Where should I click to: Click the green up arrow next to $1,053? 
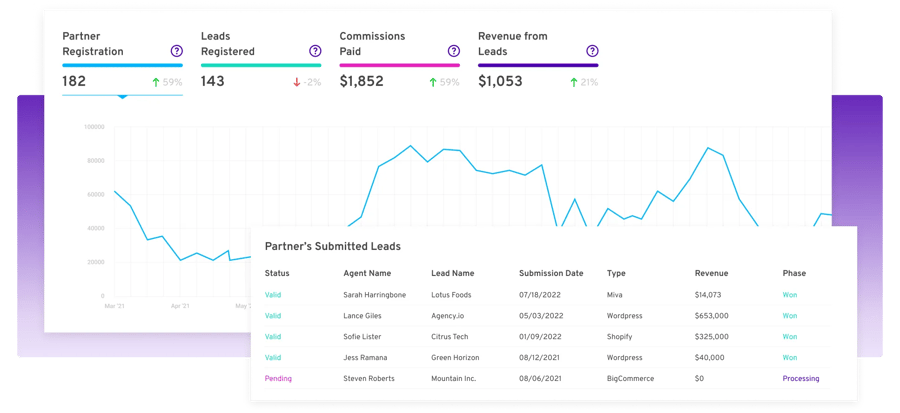click(x=573, y=83)
